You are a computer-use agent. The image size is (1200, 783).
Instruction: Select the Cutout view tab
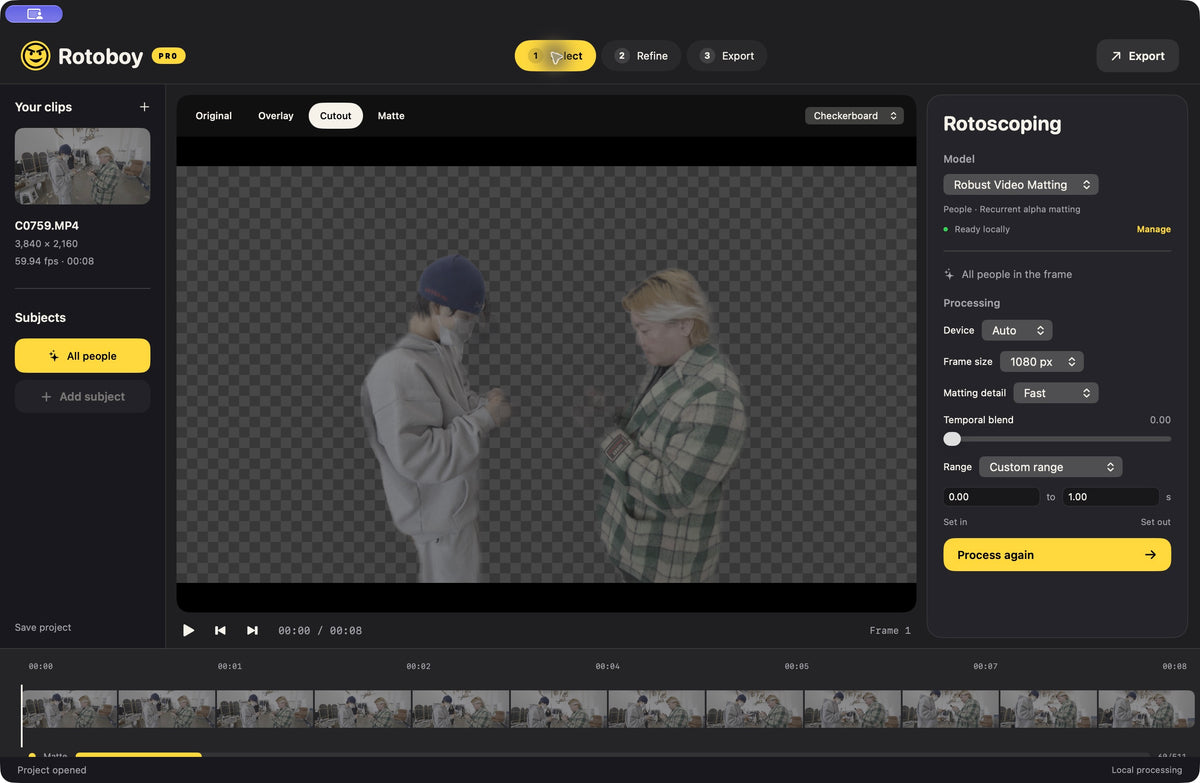(336, 116)
